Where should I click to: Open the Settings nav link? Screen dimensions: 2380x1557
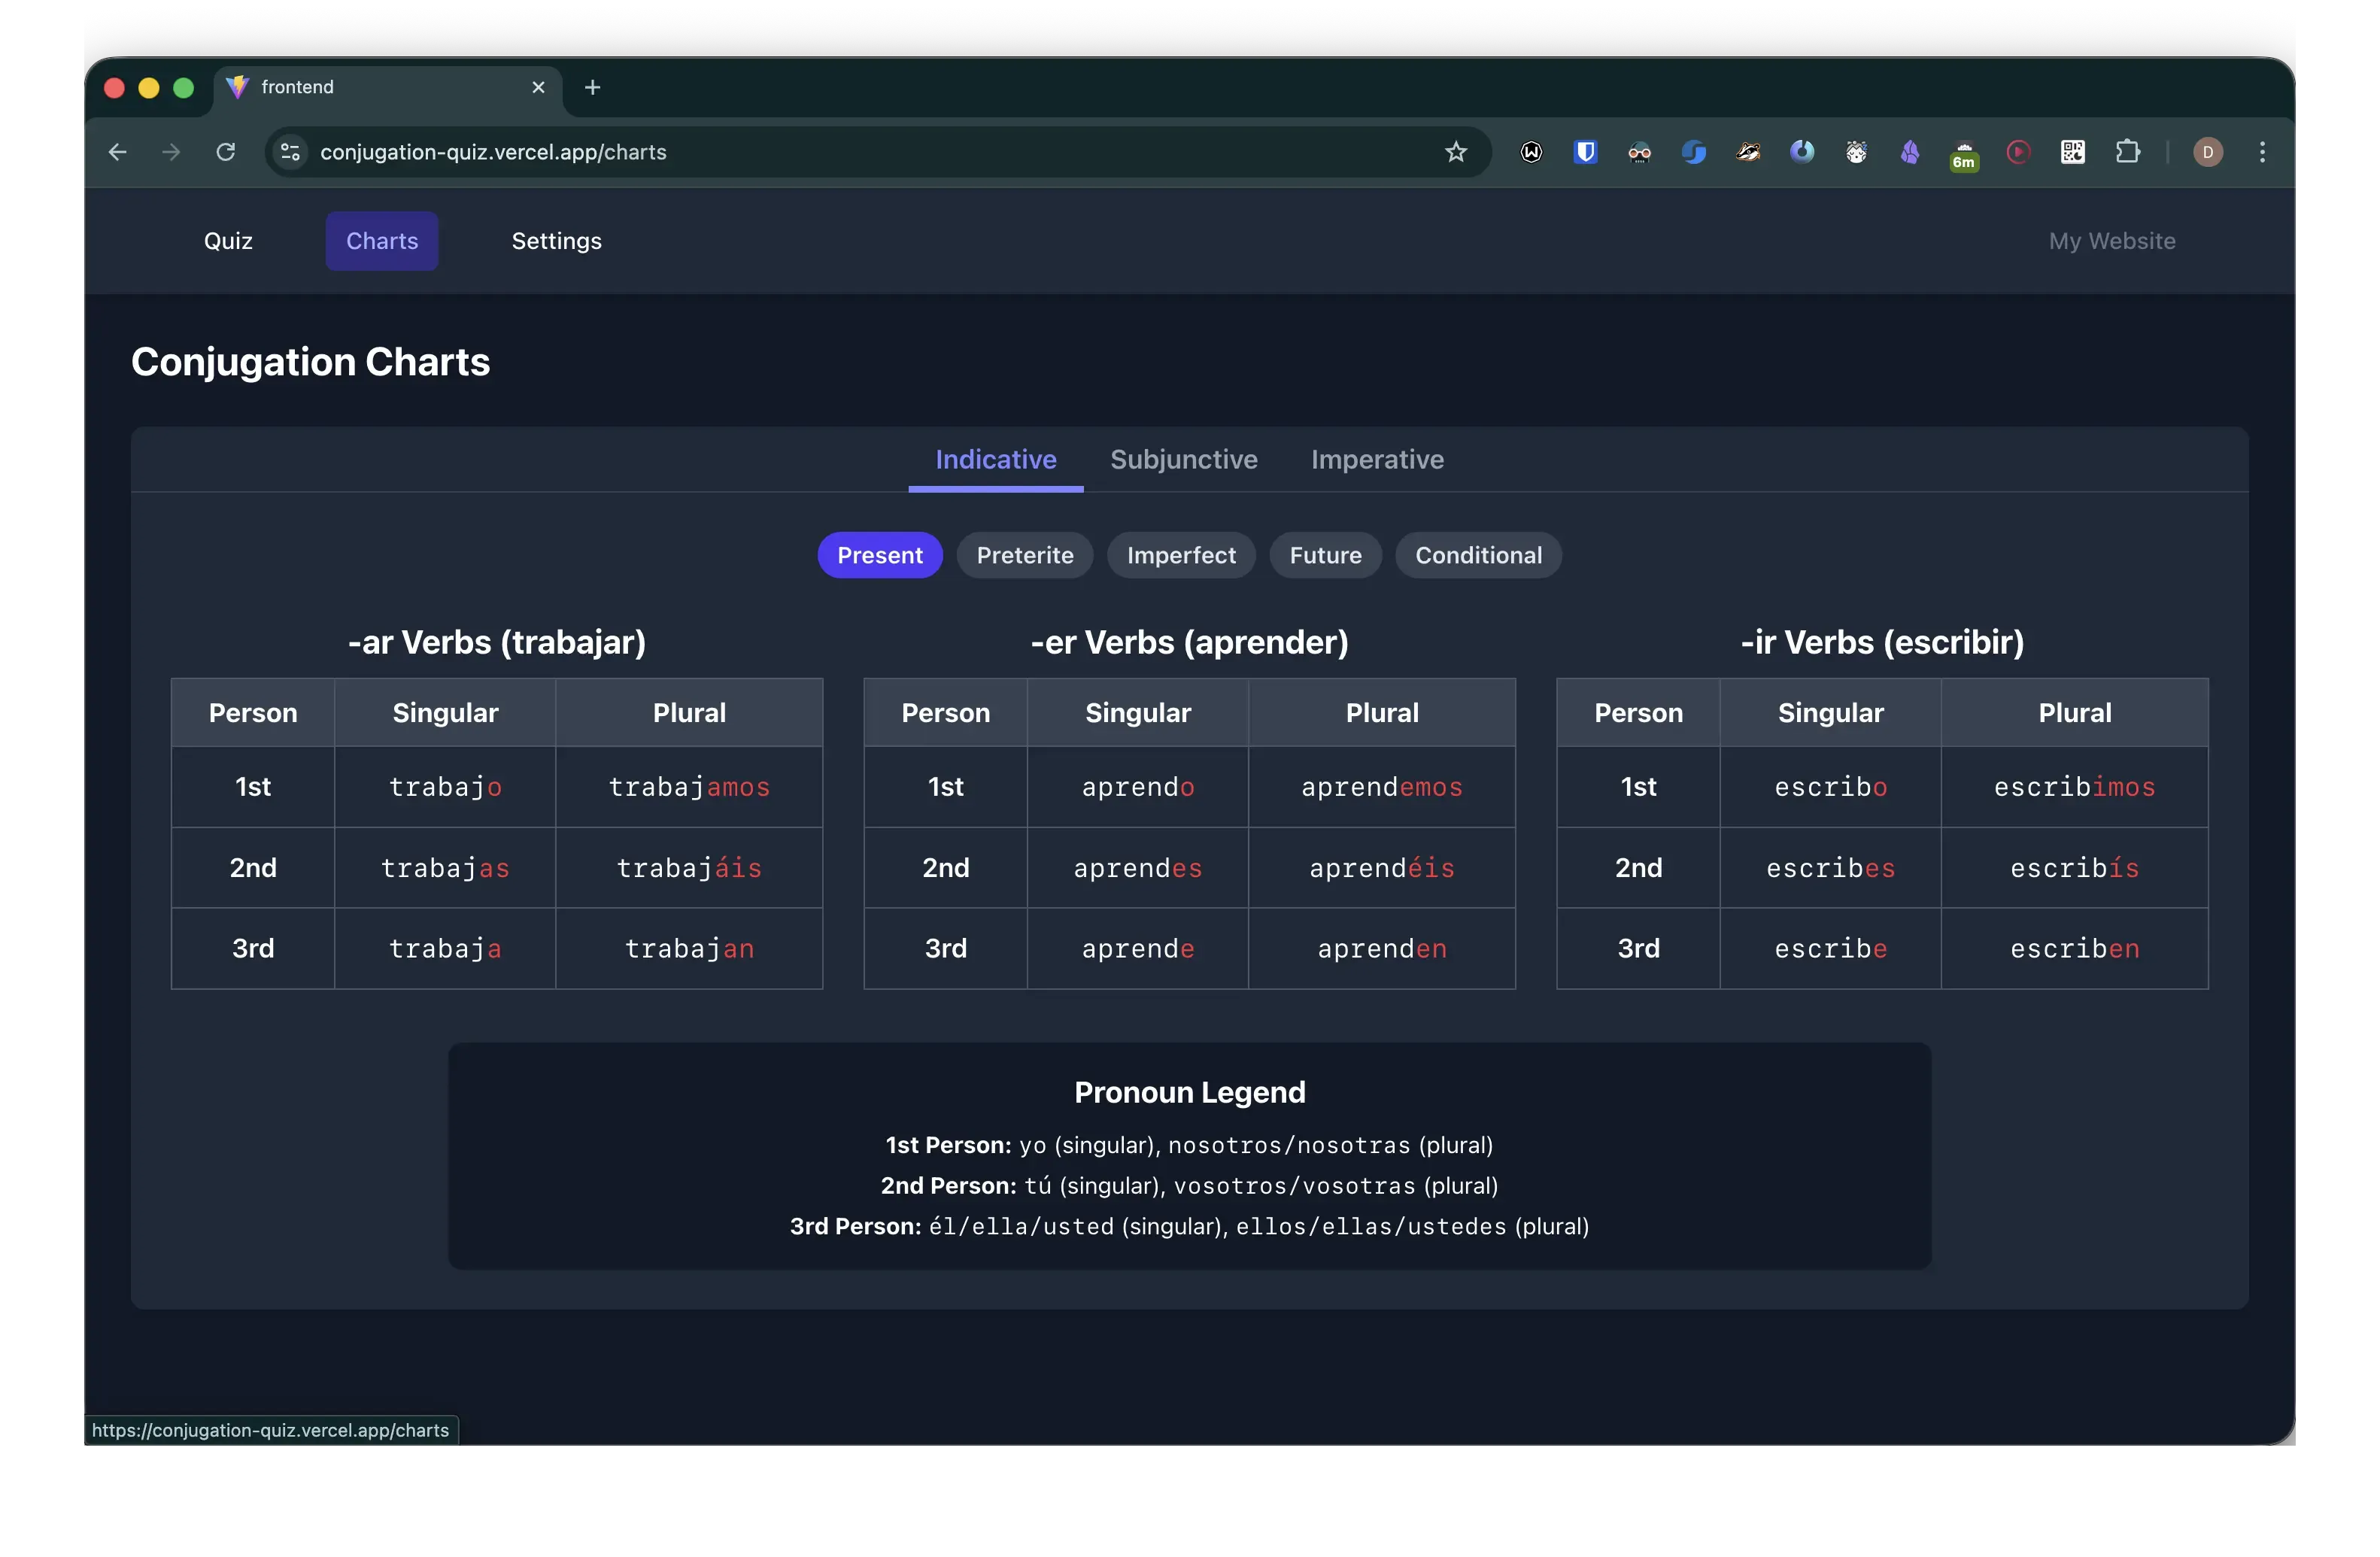(556, 241)
